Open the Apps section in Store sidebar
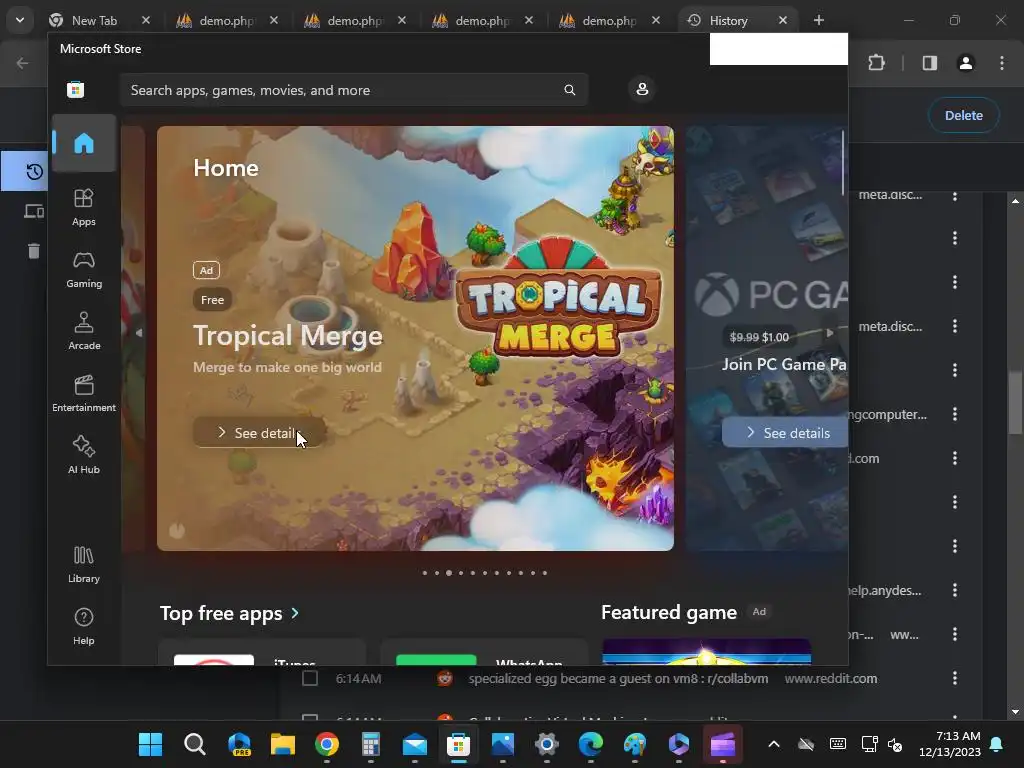The image size is (1024, 768). [x=84, y=207]
